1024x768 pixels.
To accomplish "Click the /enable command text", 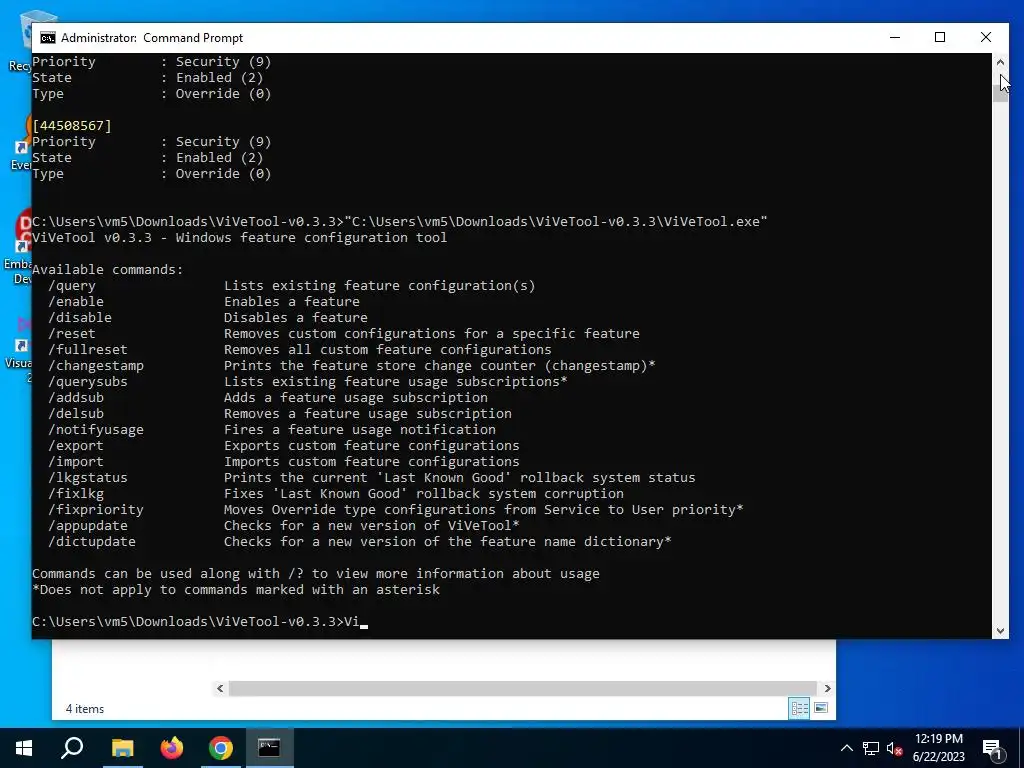I will (76, 302).
